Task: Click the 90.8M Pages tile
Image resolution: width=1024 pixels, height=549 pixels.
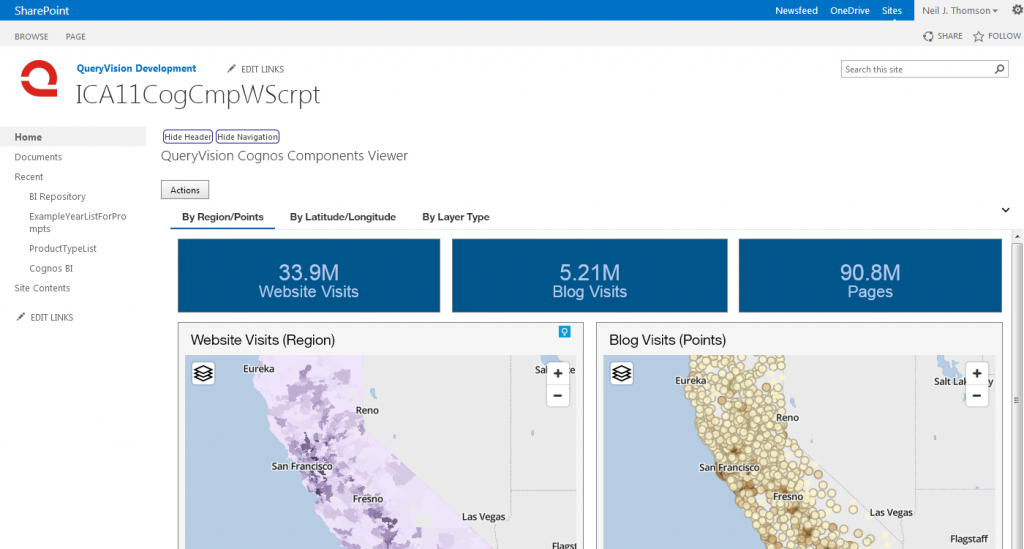Action: coord(870,275)
